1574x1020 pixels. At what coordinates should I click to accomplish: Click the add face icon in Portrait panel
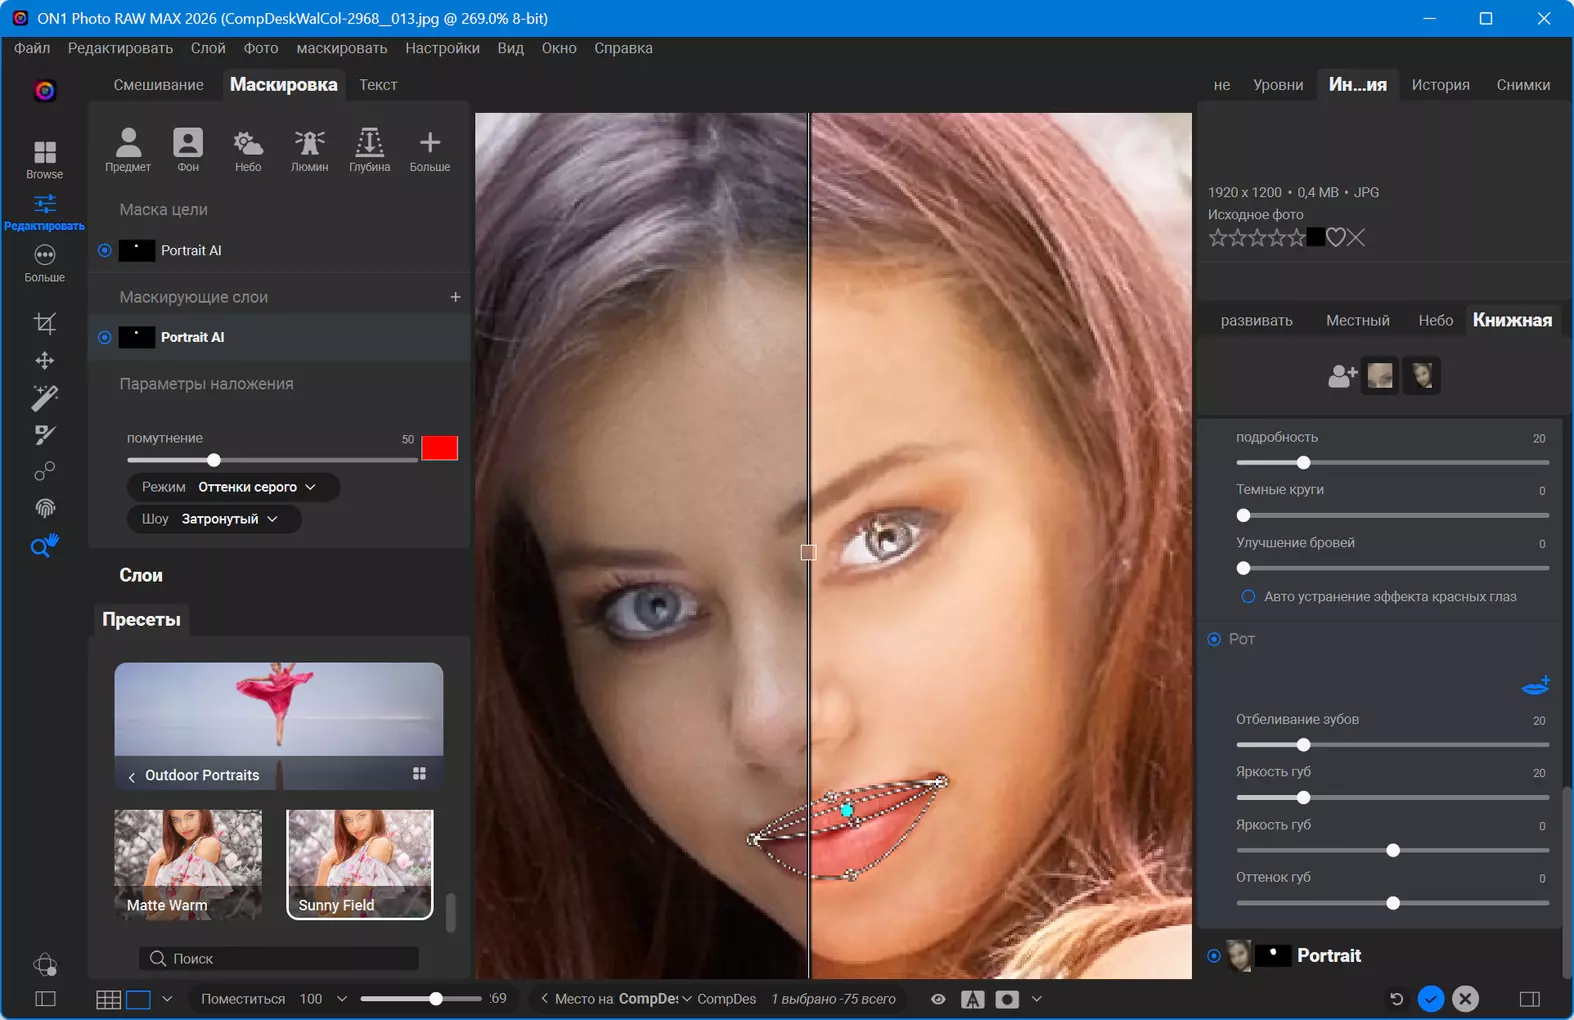(1342, 376)
